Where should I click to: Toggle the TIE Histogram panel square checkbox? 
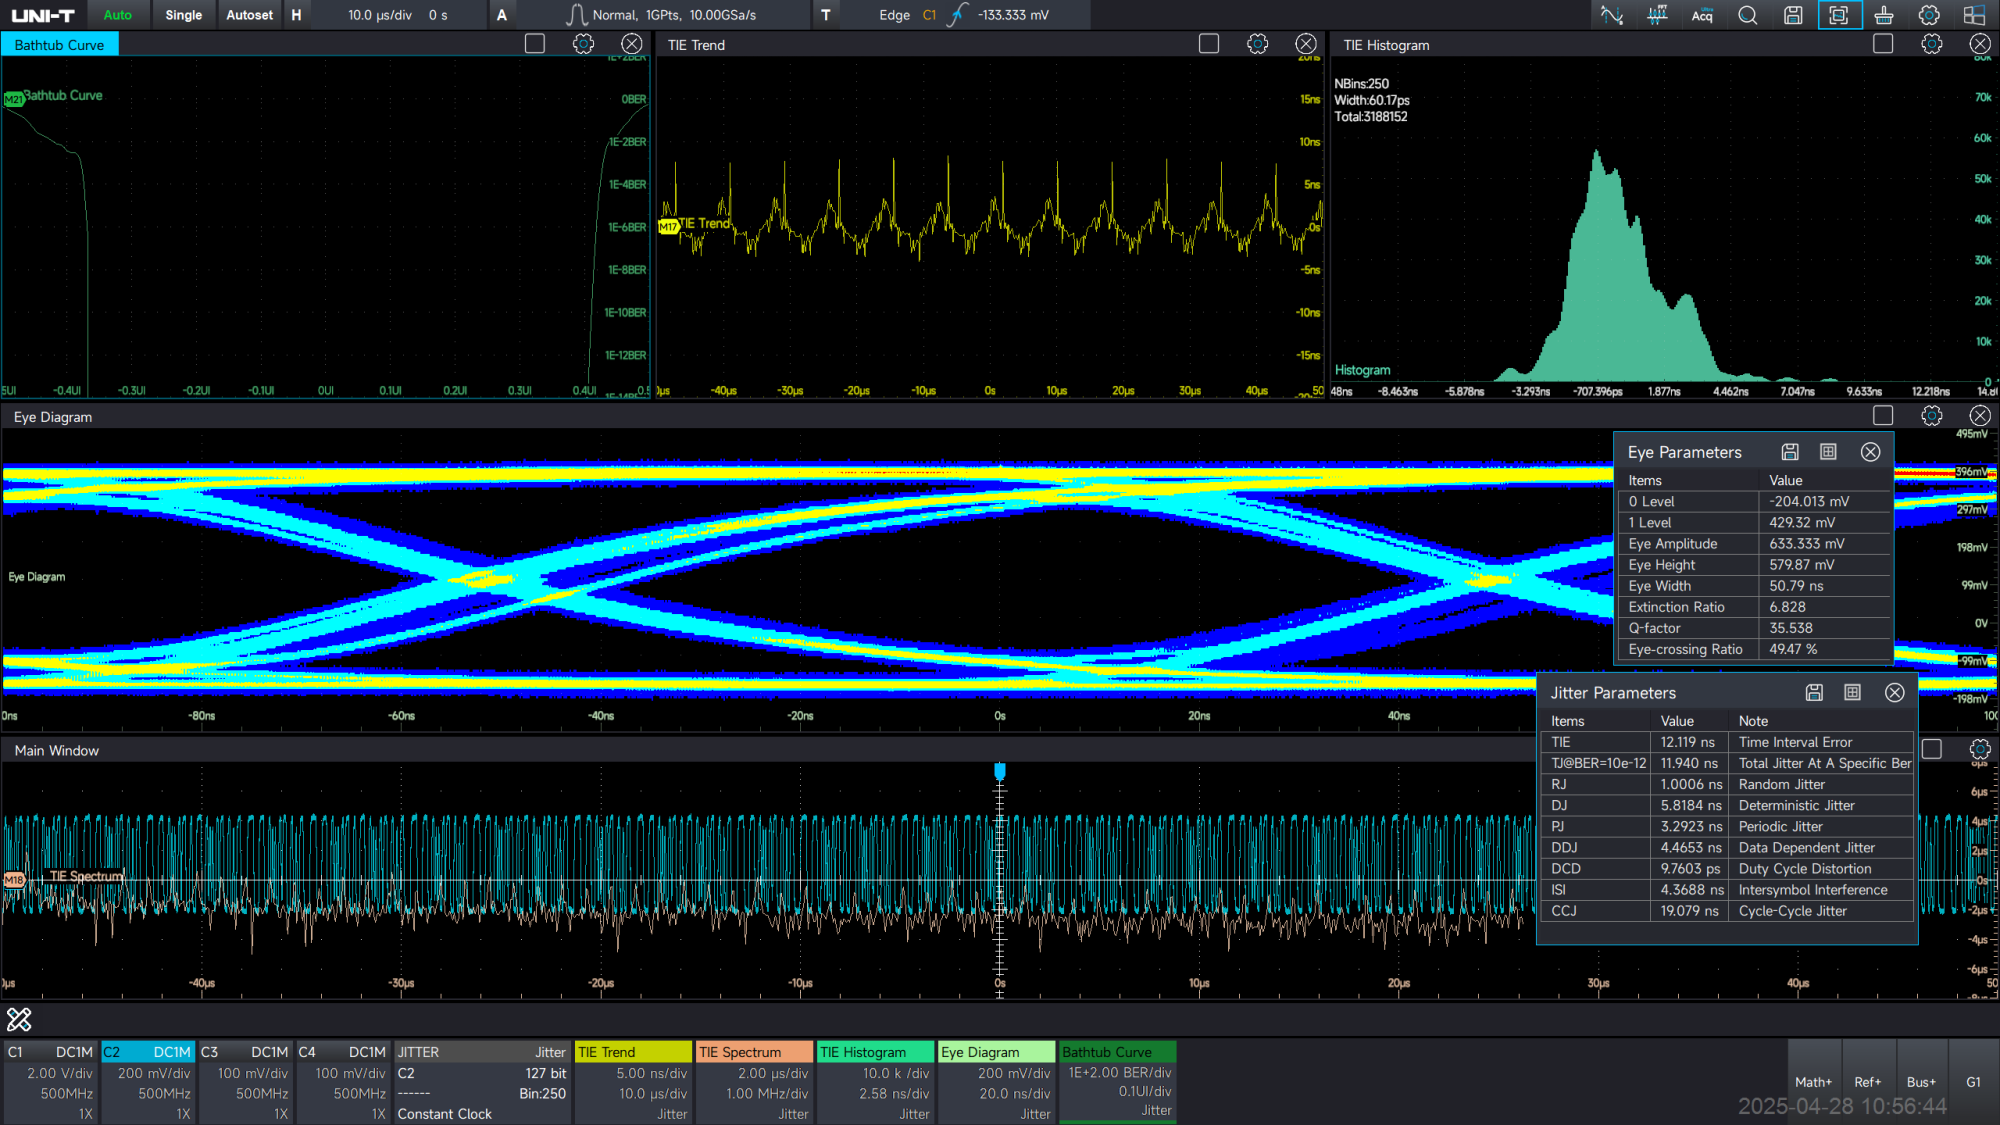1883,44
